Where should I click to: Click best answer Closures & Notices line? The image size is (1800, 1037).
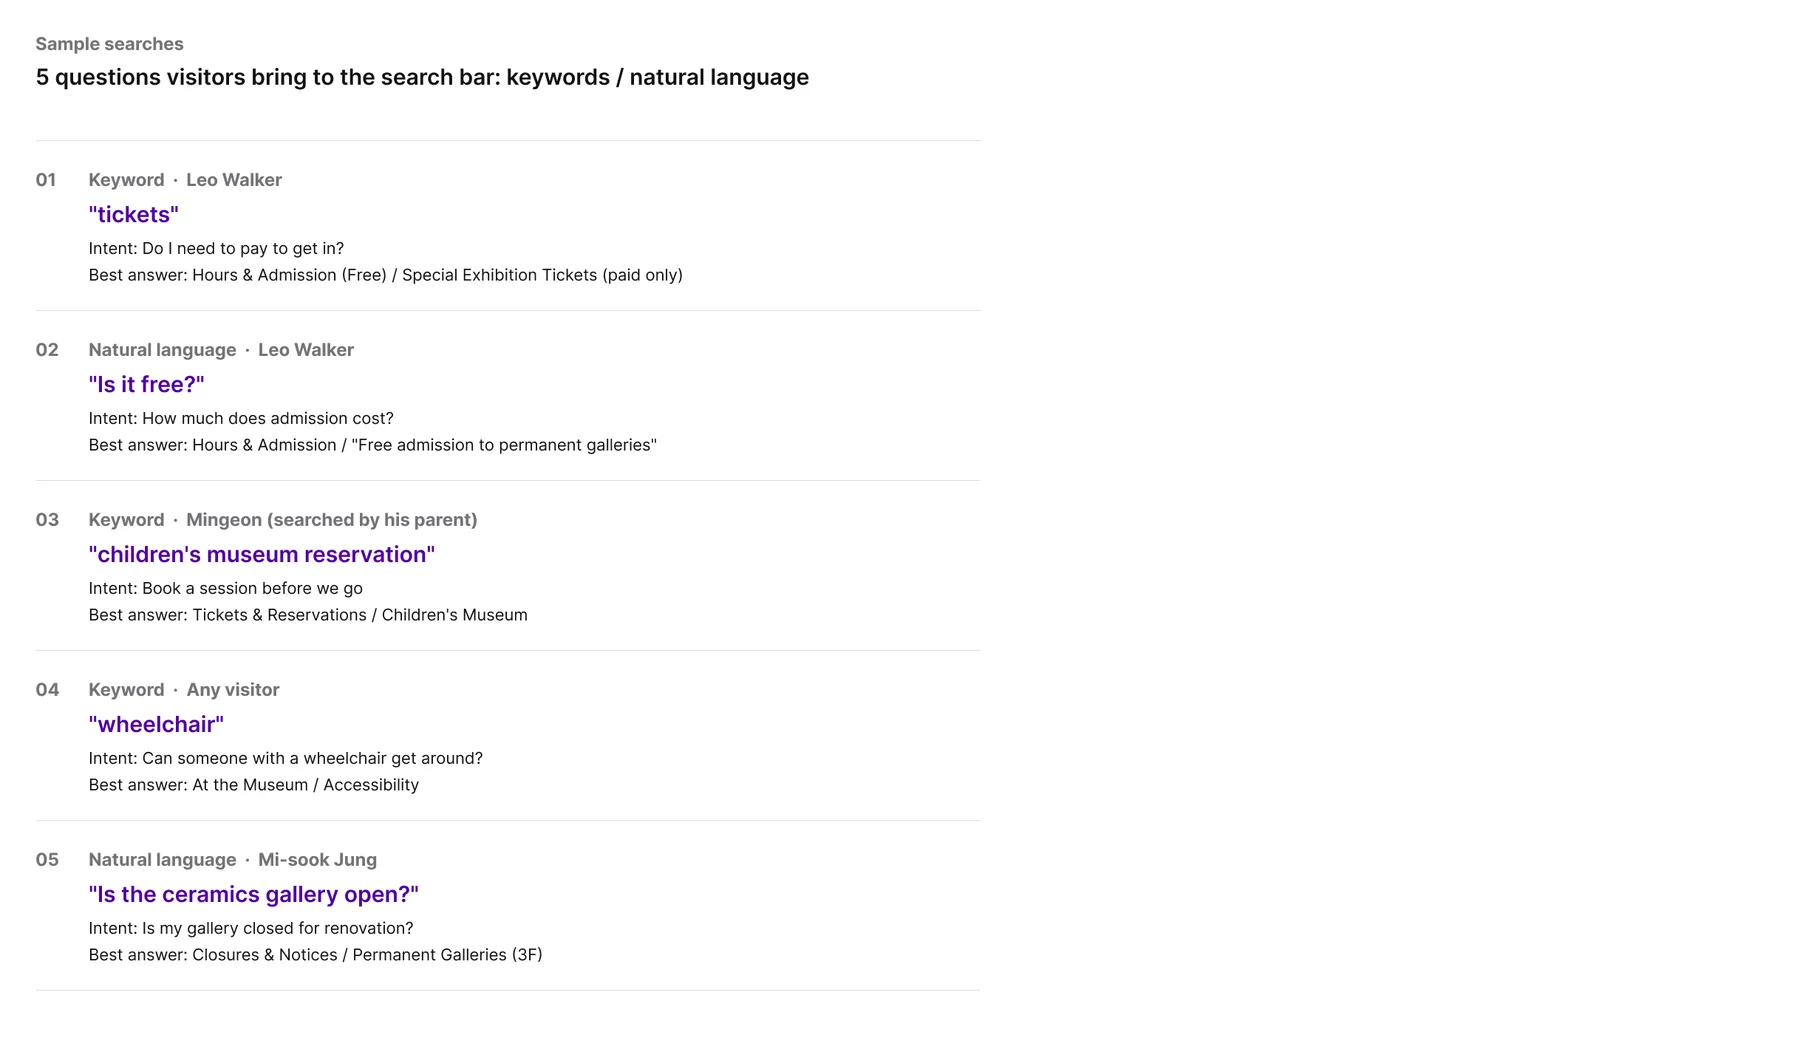pos(315,955)
